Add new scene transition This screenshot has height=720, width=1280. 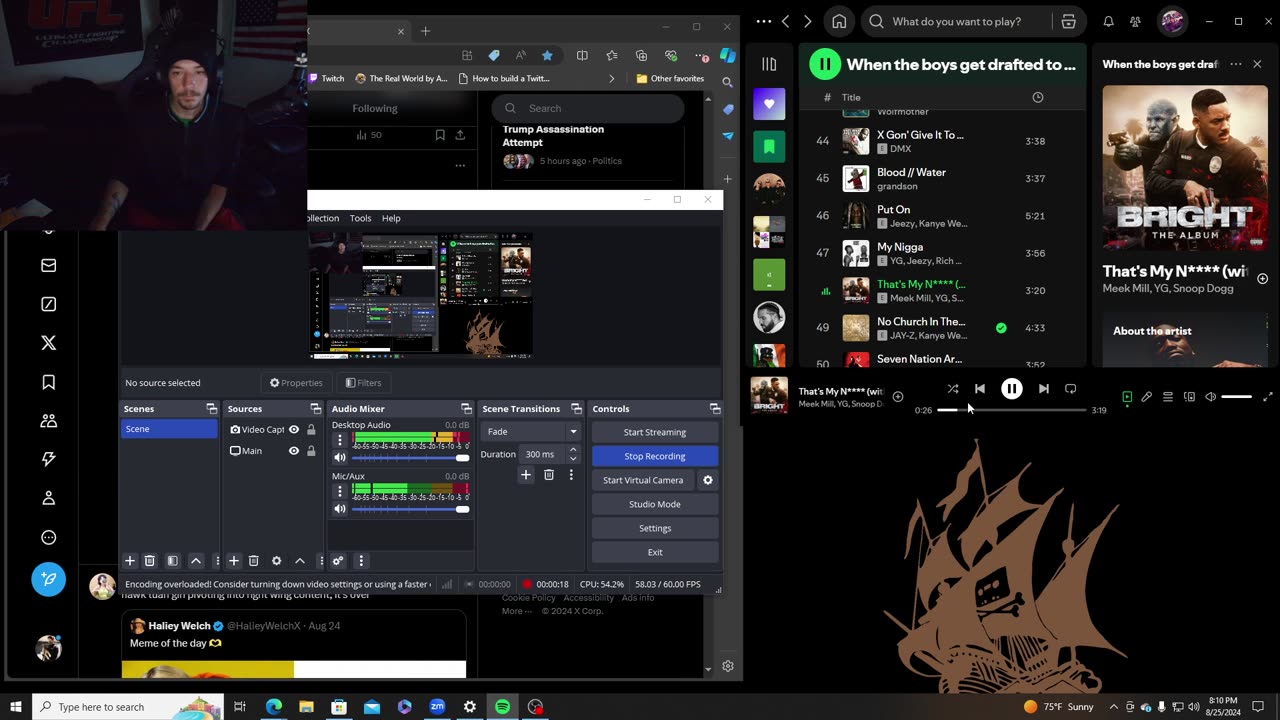pyautogui.click(x=526, y=475)
